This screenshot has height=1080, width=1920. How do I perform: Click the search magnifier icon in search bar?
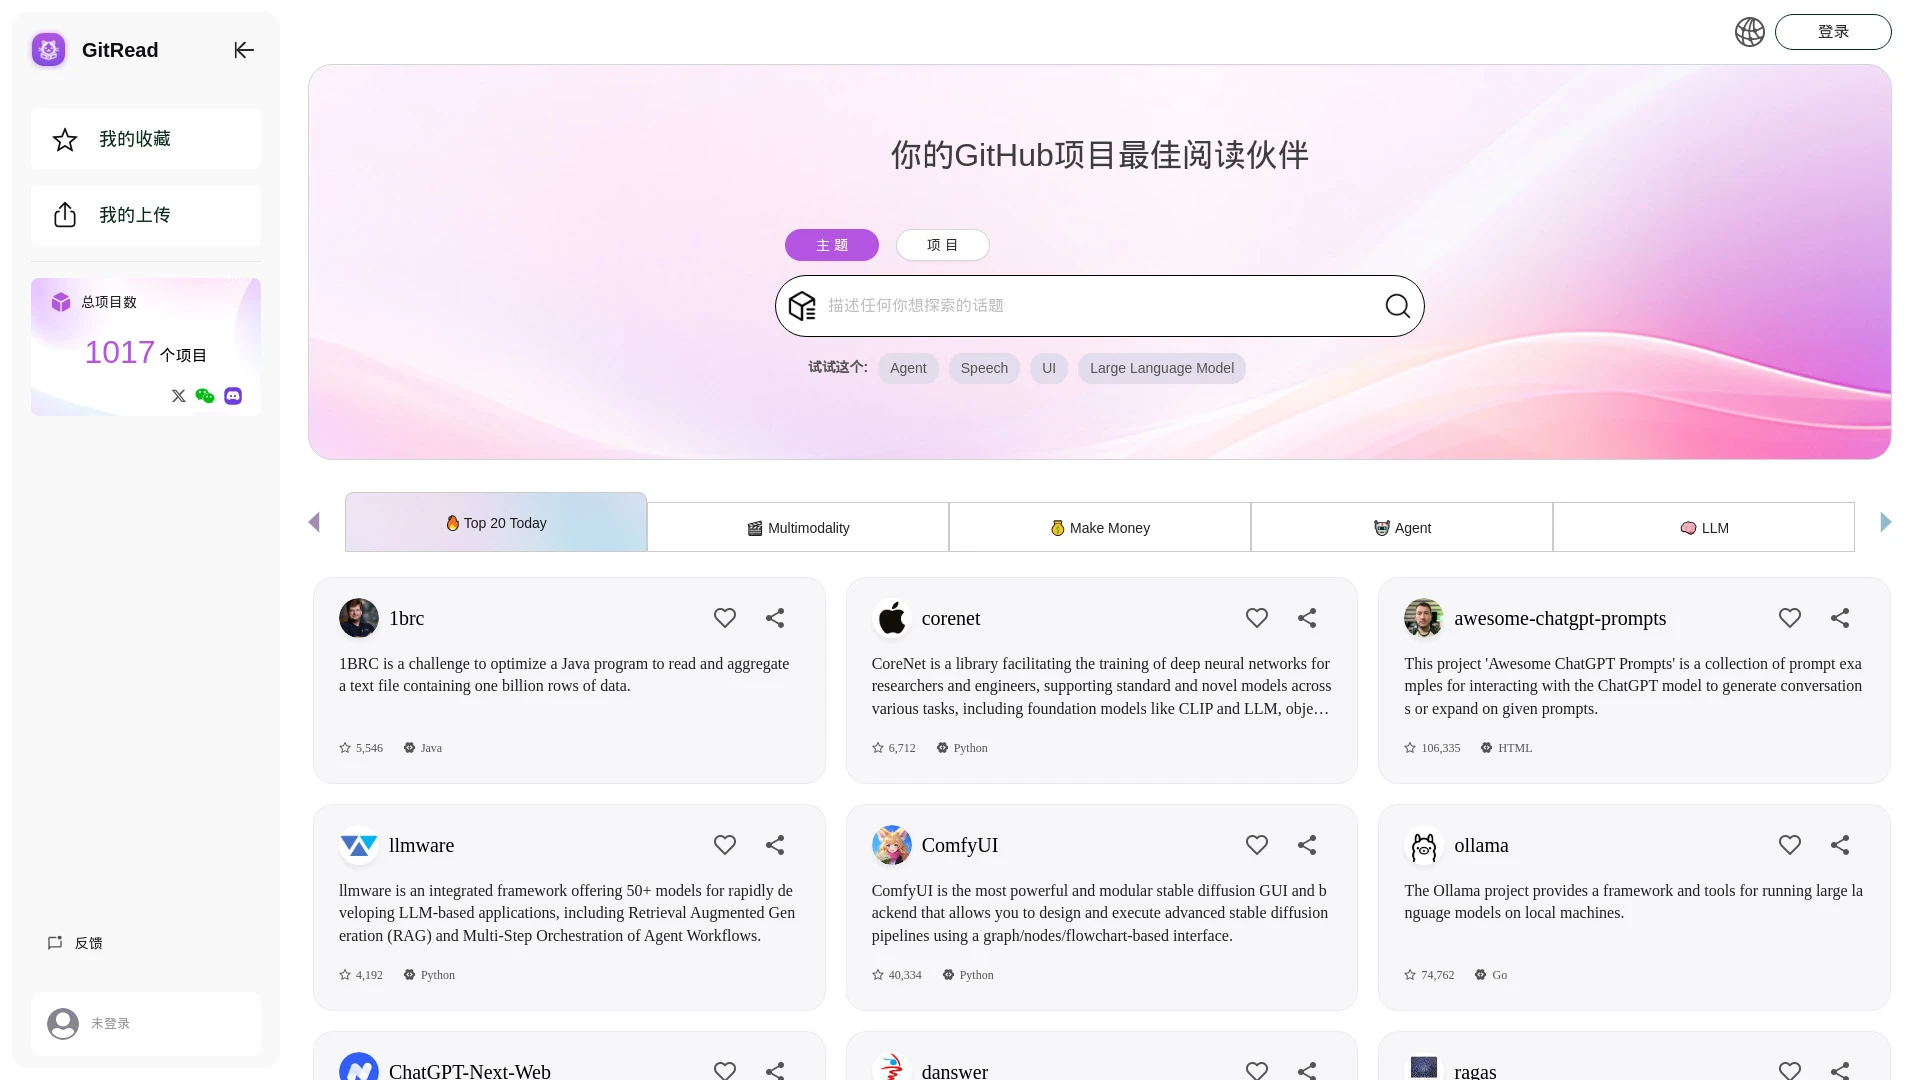point(1398,305)
